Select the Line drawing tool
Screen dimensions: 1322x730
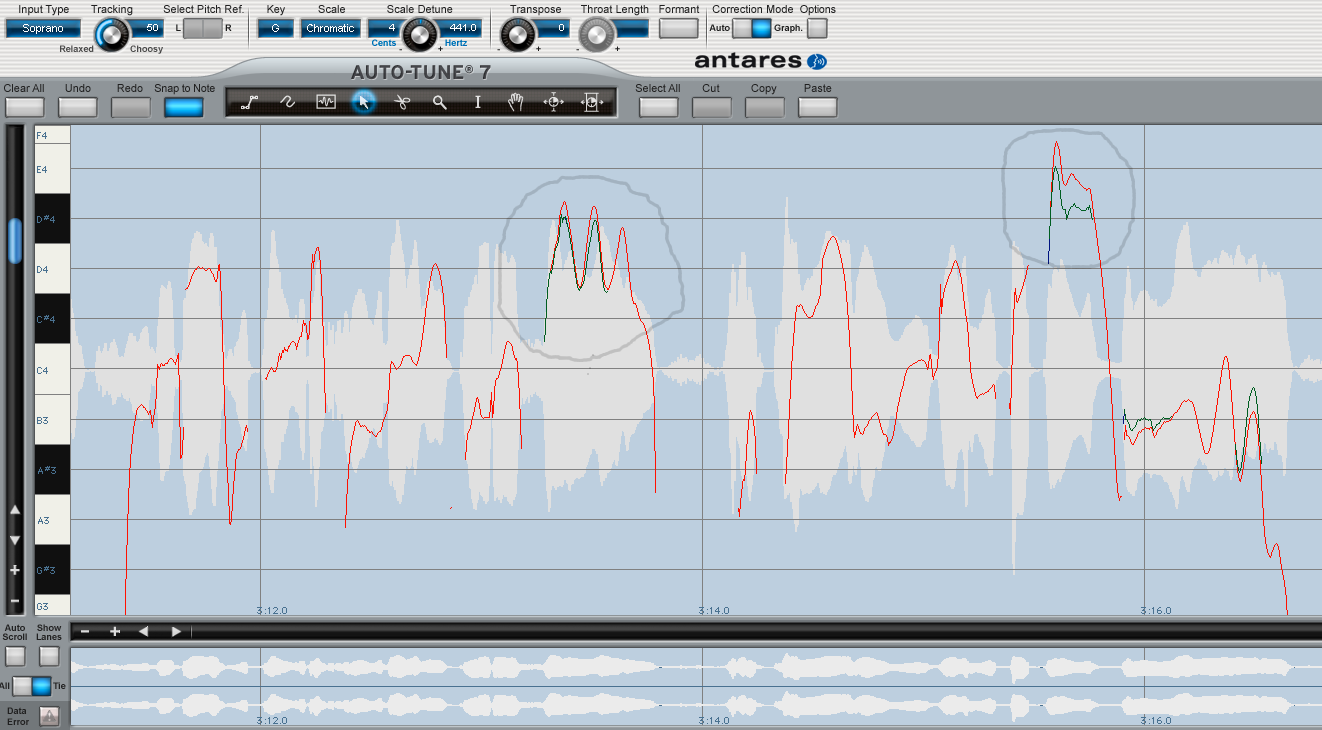(x=250, y=102)
